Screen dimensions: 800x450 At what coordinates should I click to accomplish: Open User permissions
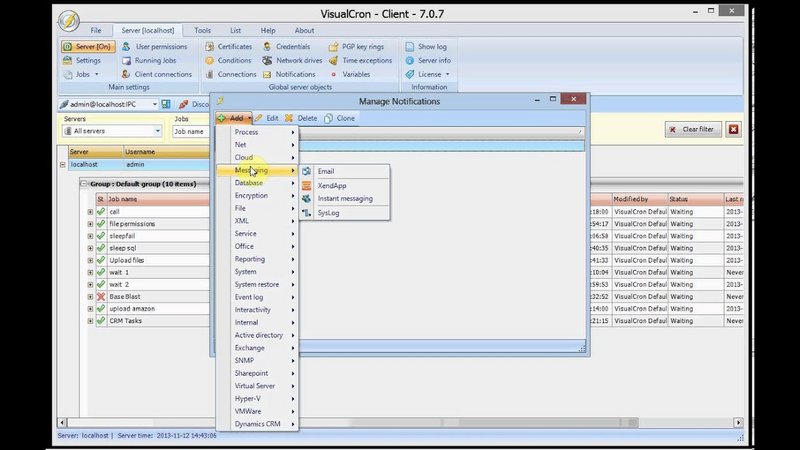point(155,46)
